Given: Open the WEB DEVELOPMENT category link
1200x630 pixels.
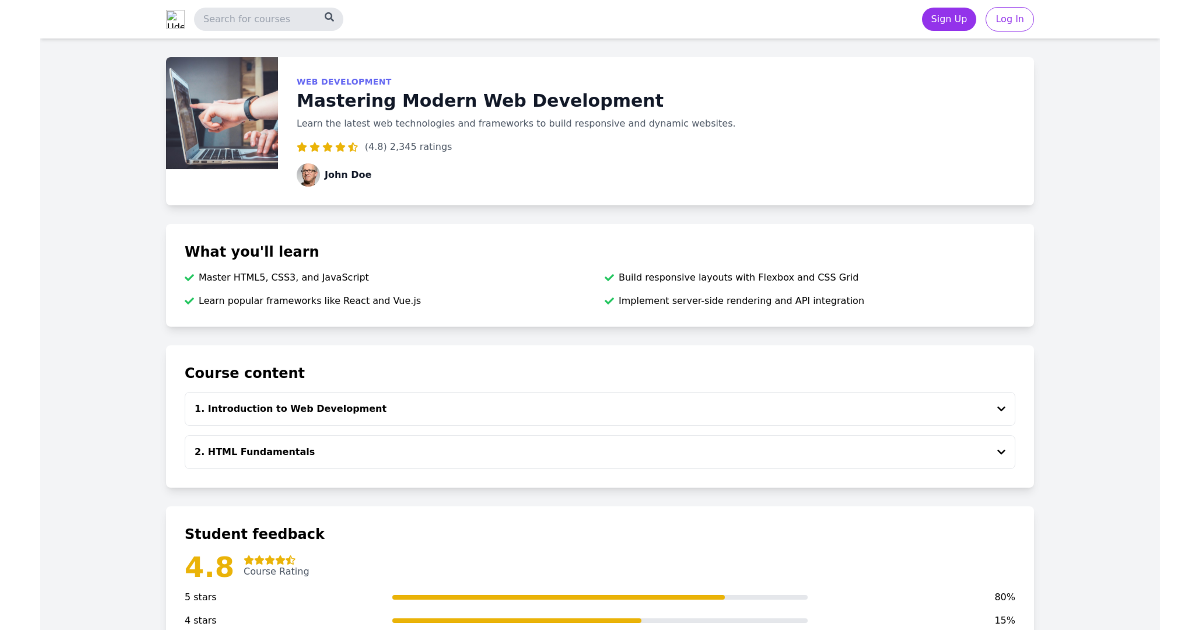Looking at the screenshot, I should pos(343,81).
